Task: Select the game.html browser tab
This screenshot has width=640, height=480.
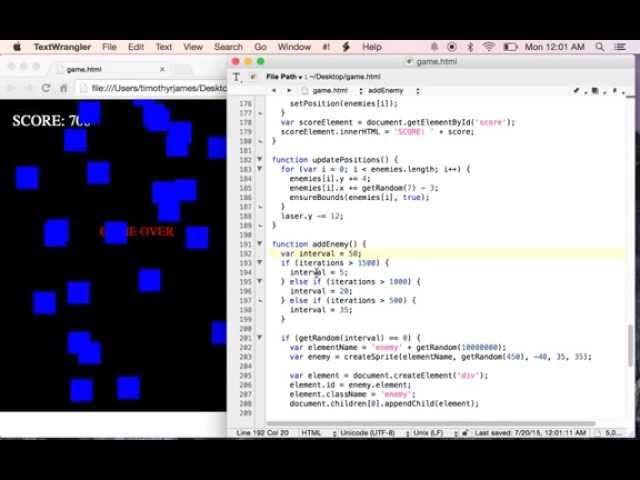Action: (x=107, y=69)
